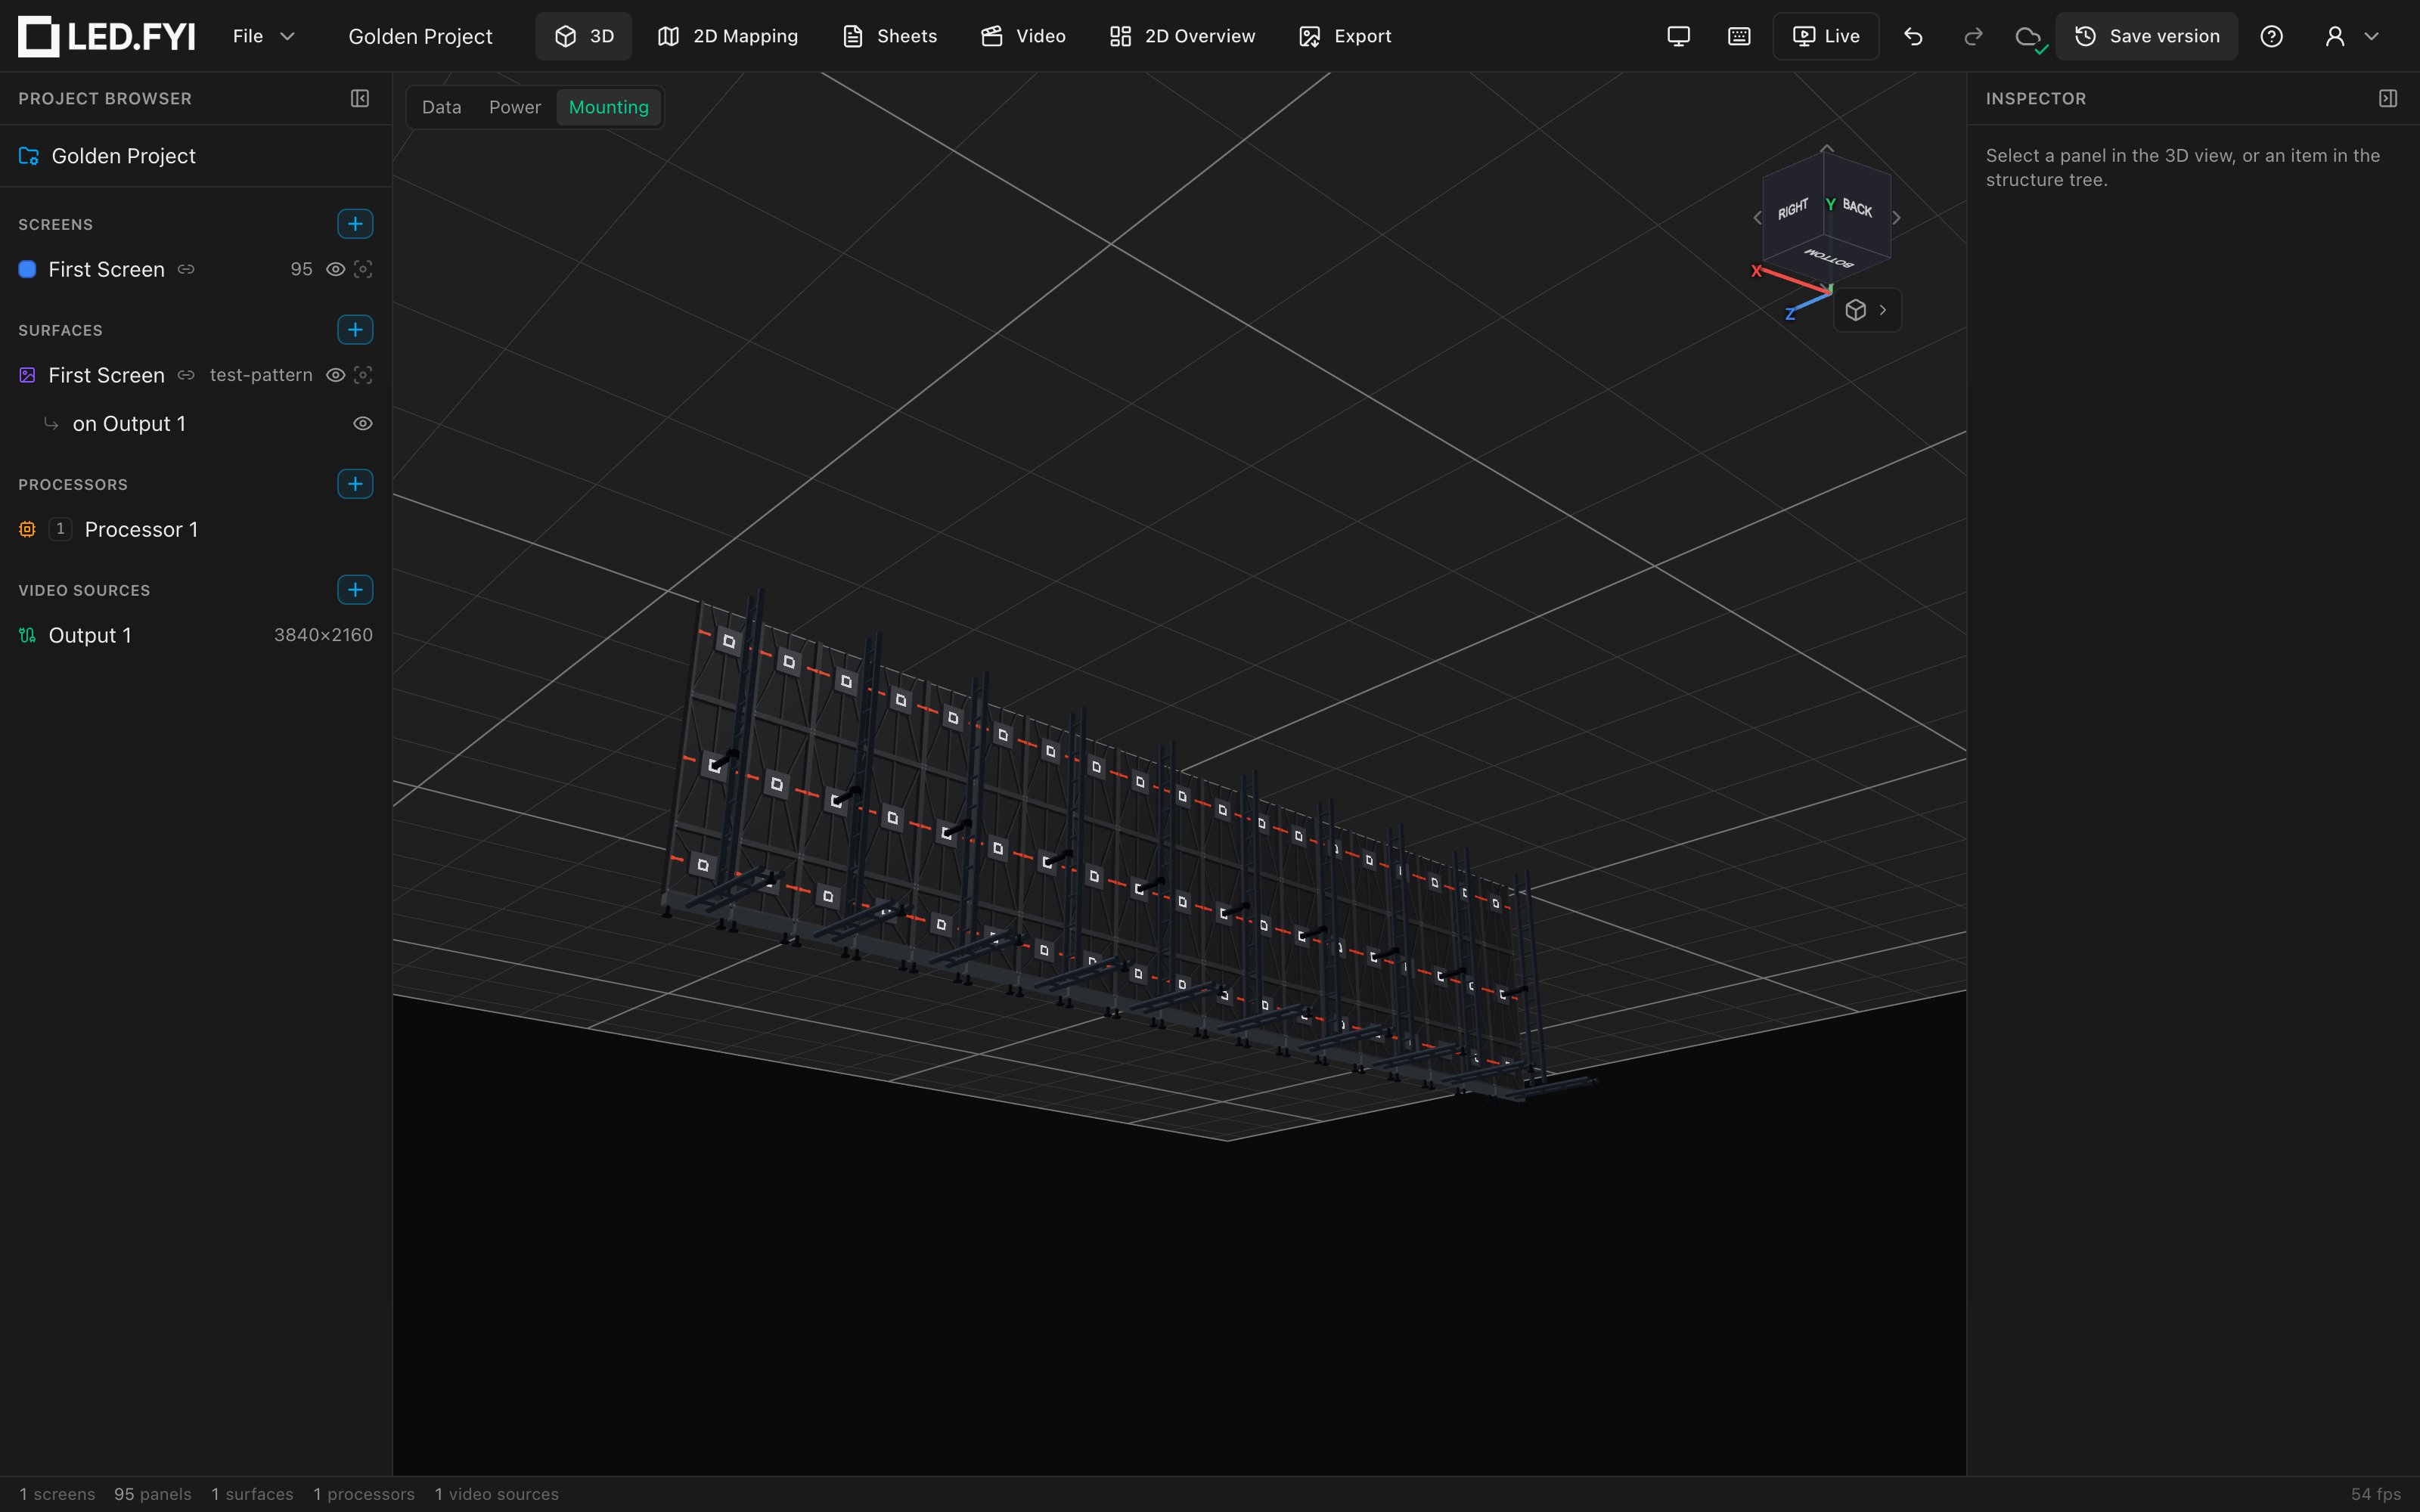
Task: Switch overlay to Power mode
Action: pos(515,107)
